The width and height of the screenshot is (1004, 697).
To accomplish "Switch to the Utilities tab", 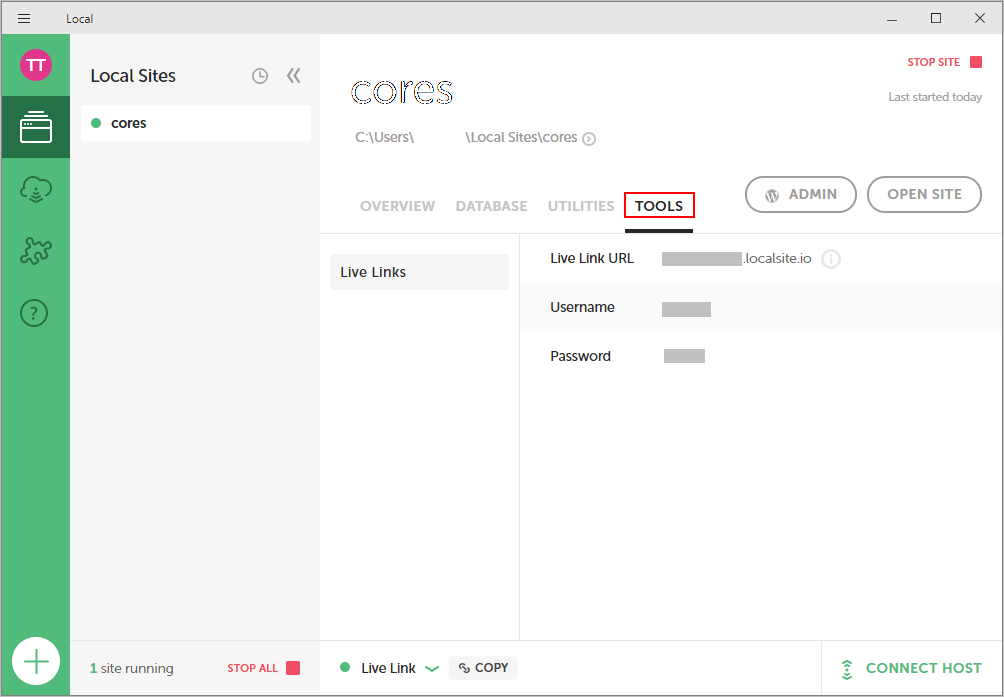I will tap(581, 206).
